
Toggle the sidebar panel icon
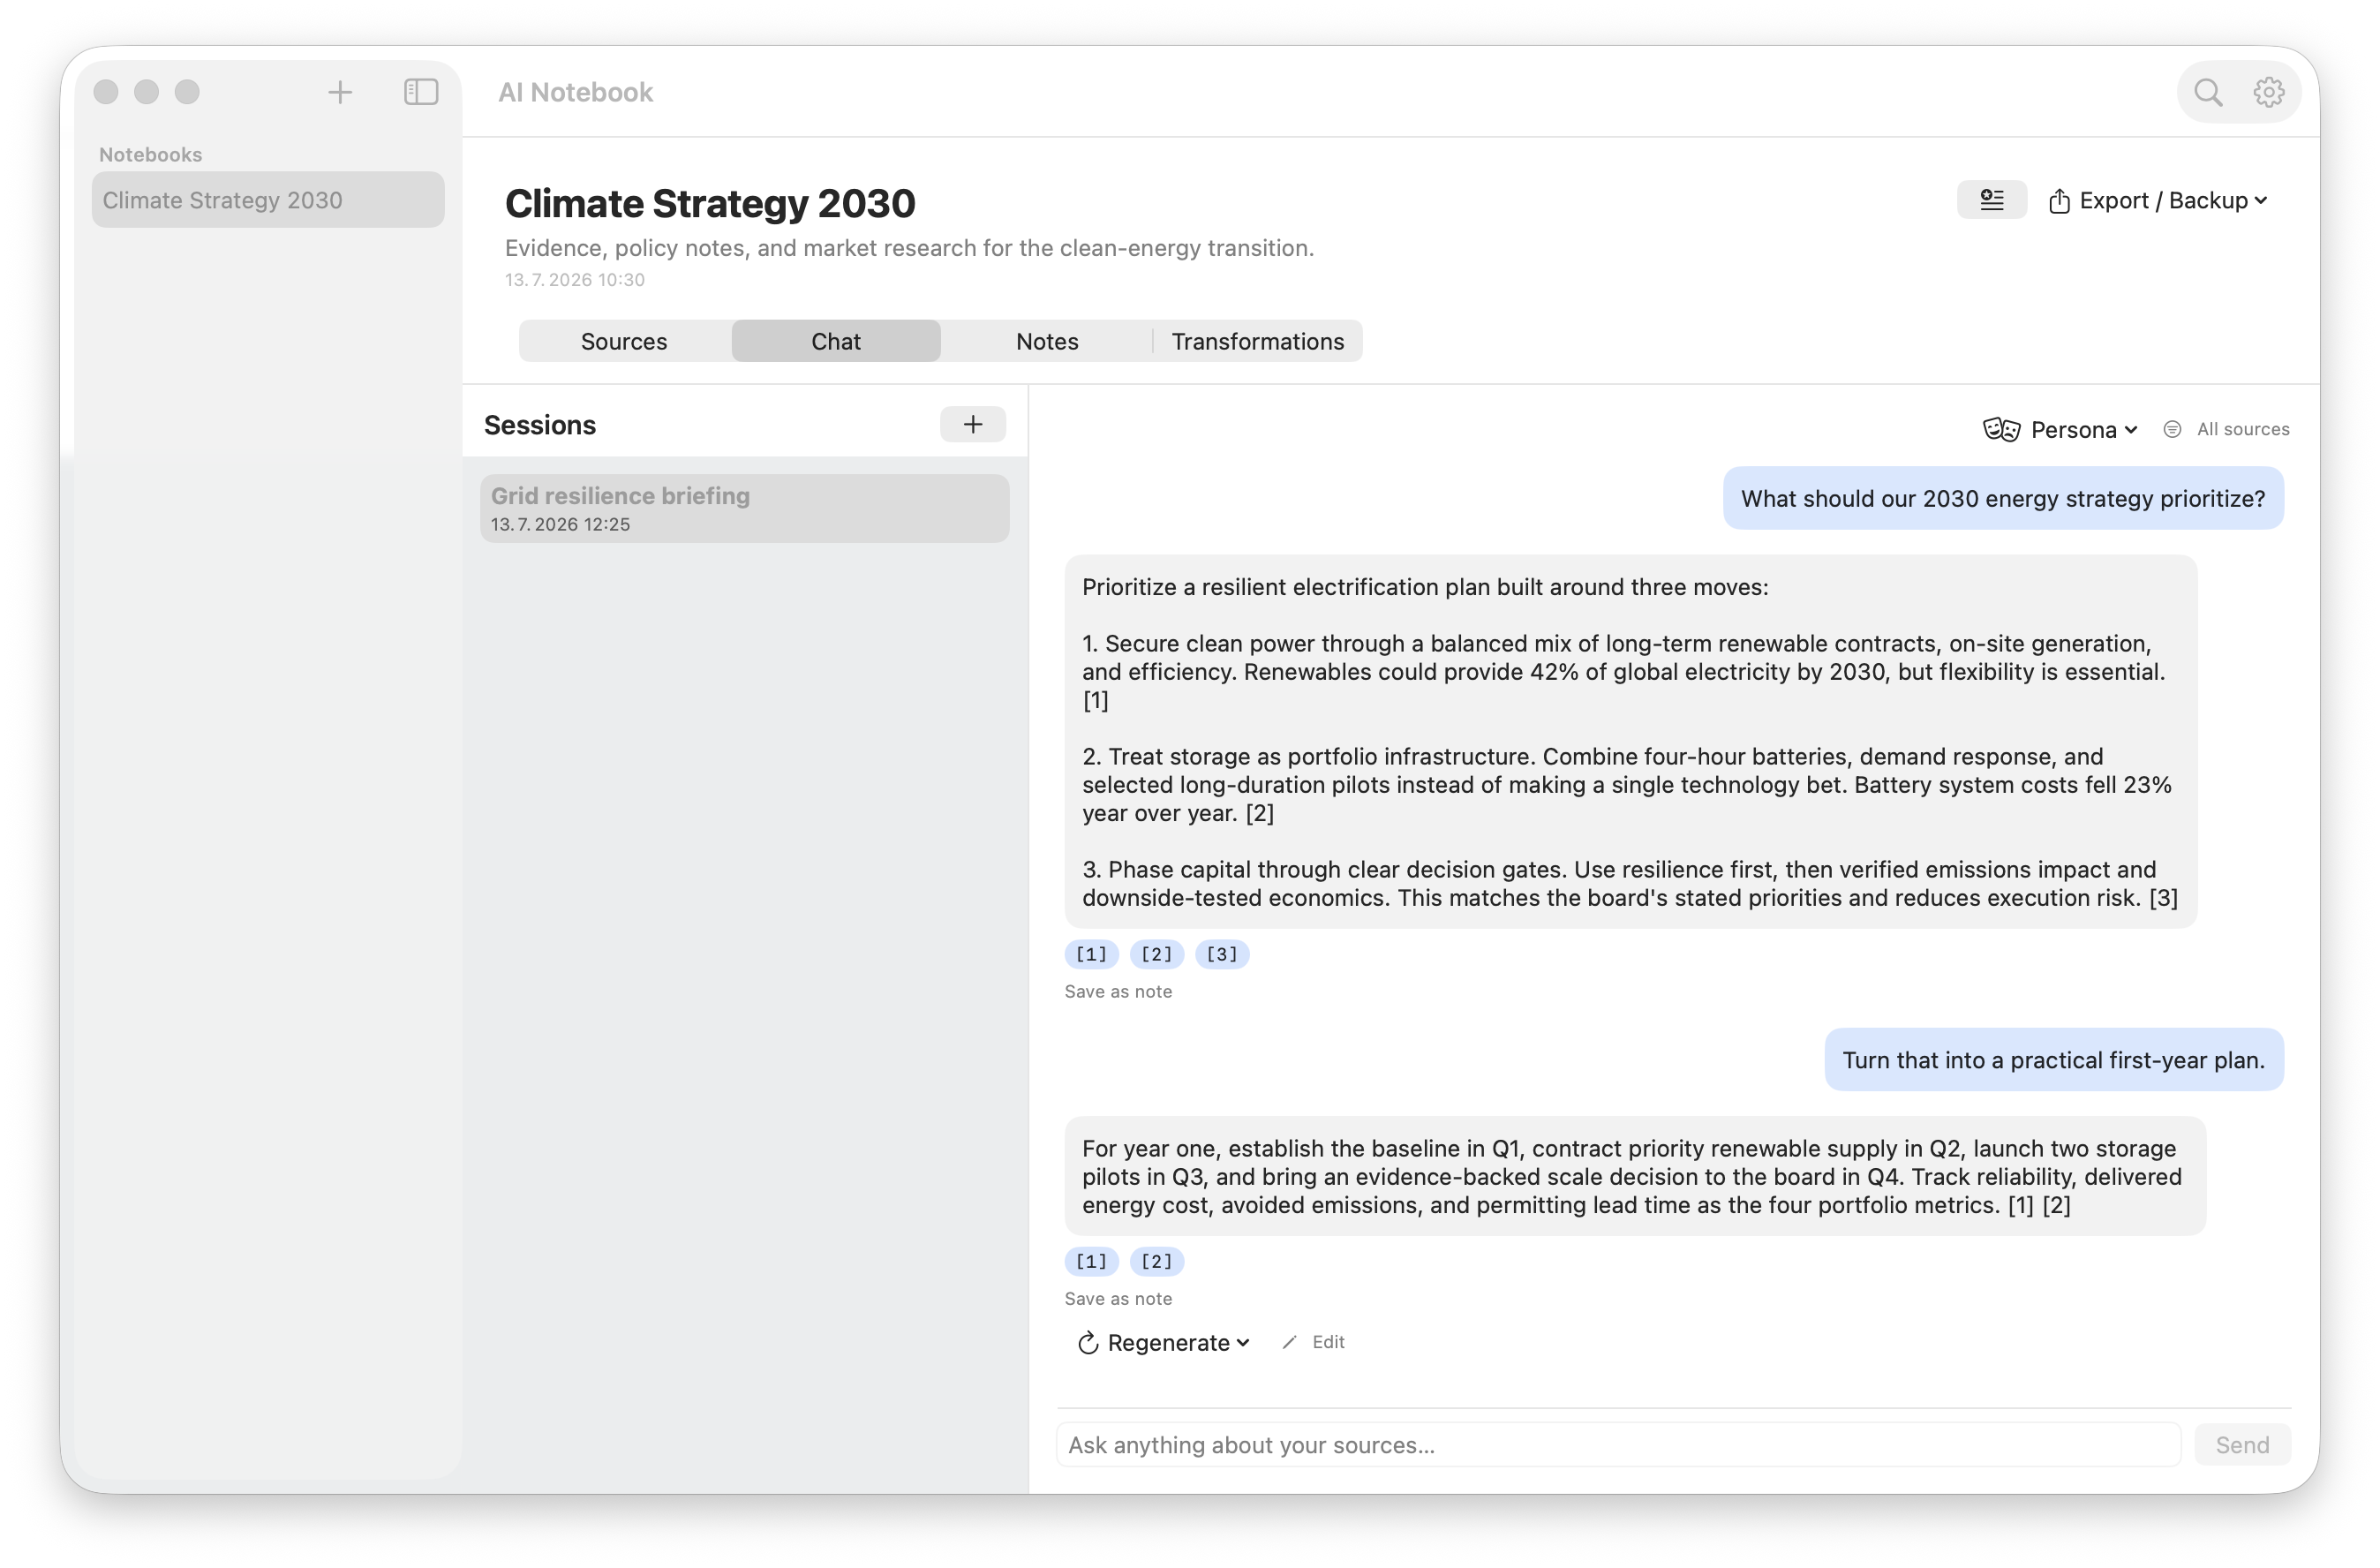click(421, 92)
